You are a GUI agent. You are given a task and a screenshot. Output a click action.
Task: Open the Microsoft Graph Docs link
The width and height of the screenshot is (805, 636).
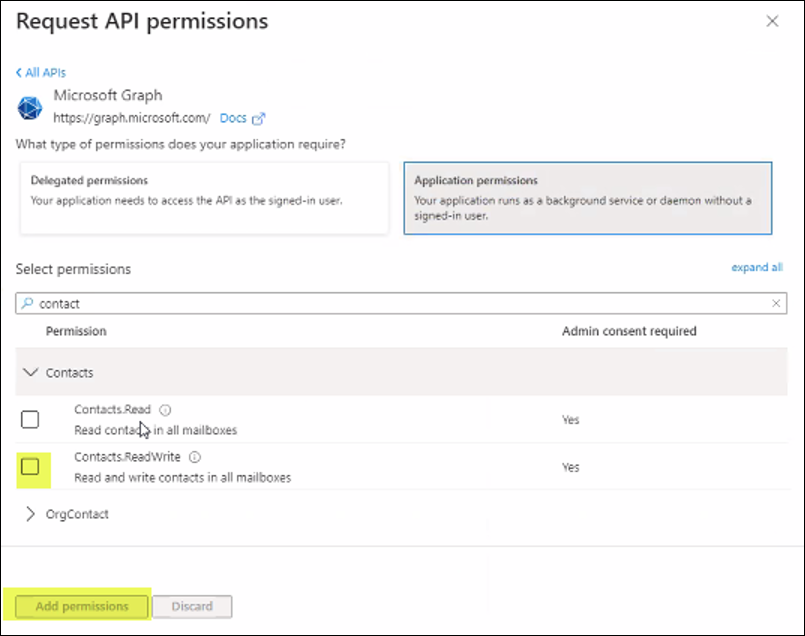(233, 117)
